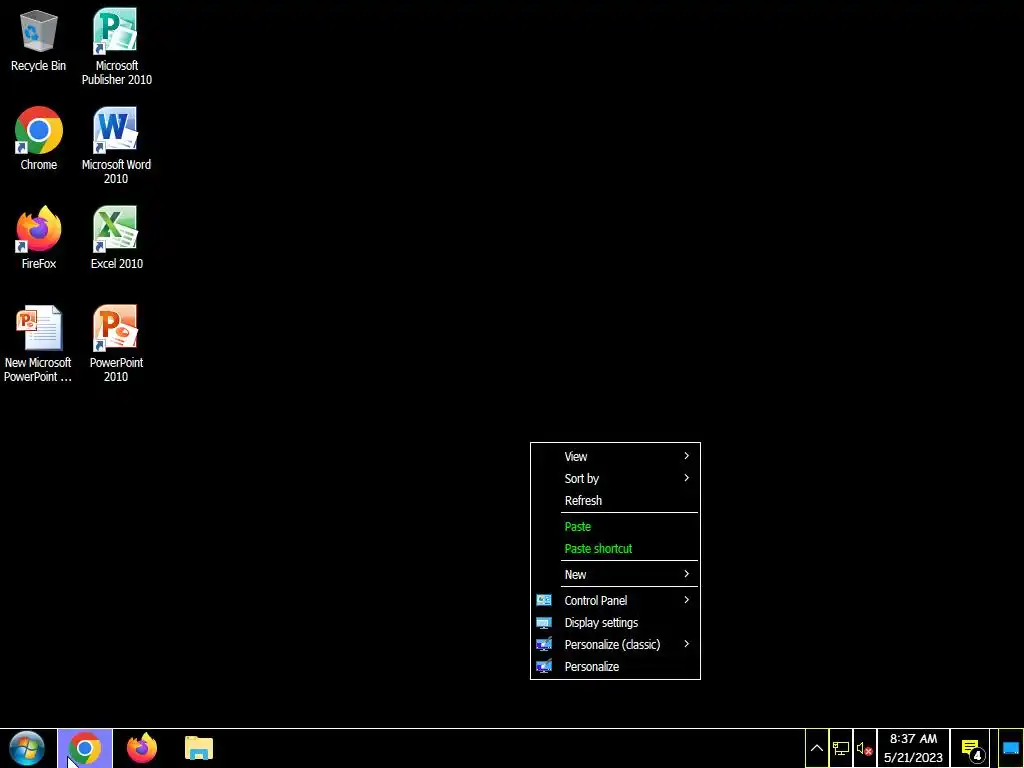This screenshot has width=1024, height=768.
Task: Open File Explorer from the taskbar
Action: [199, 748]
